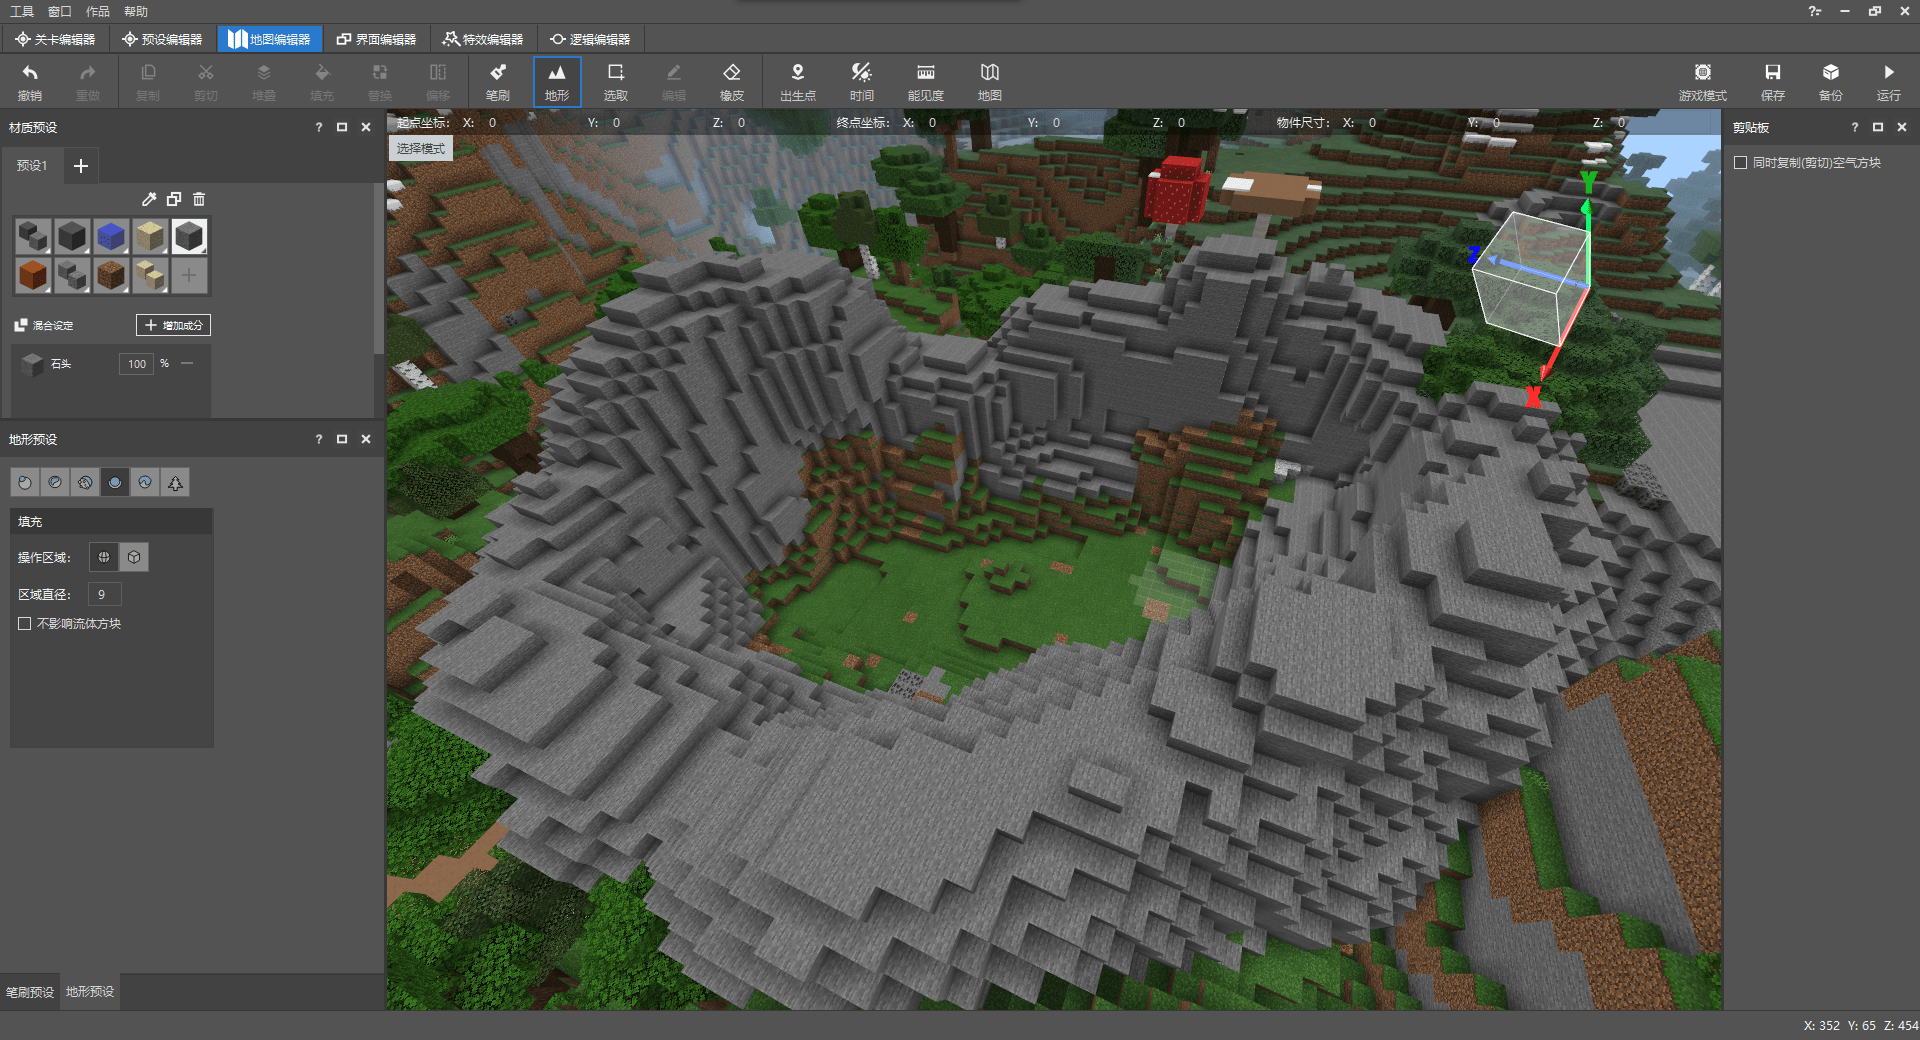Screen dimensions: 1920x1040
Task: Select the third terrain preset icon
Action: coord(85,482)
